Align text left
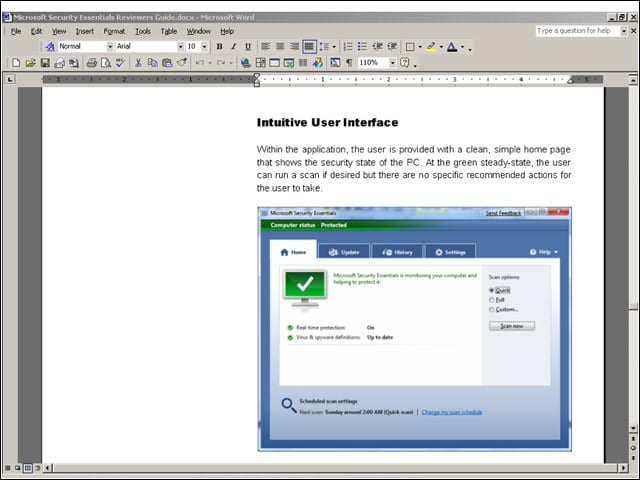The image size is (640, 480). click(x=266, y=47)
